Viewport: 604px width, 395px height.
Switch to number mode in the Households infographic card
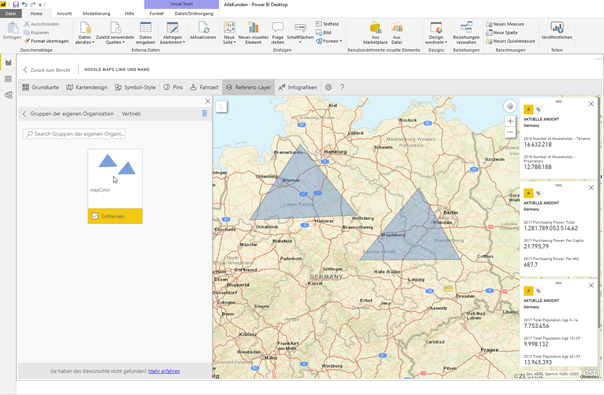tap(528, 109)
